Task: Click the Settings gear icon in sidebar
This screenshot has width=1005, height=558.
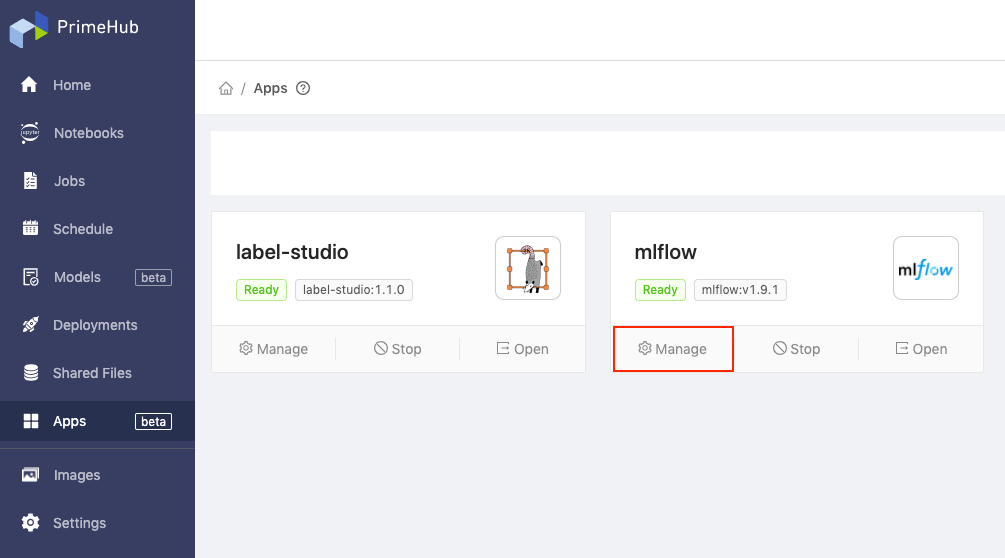Action: click(x=30, y=523)
